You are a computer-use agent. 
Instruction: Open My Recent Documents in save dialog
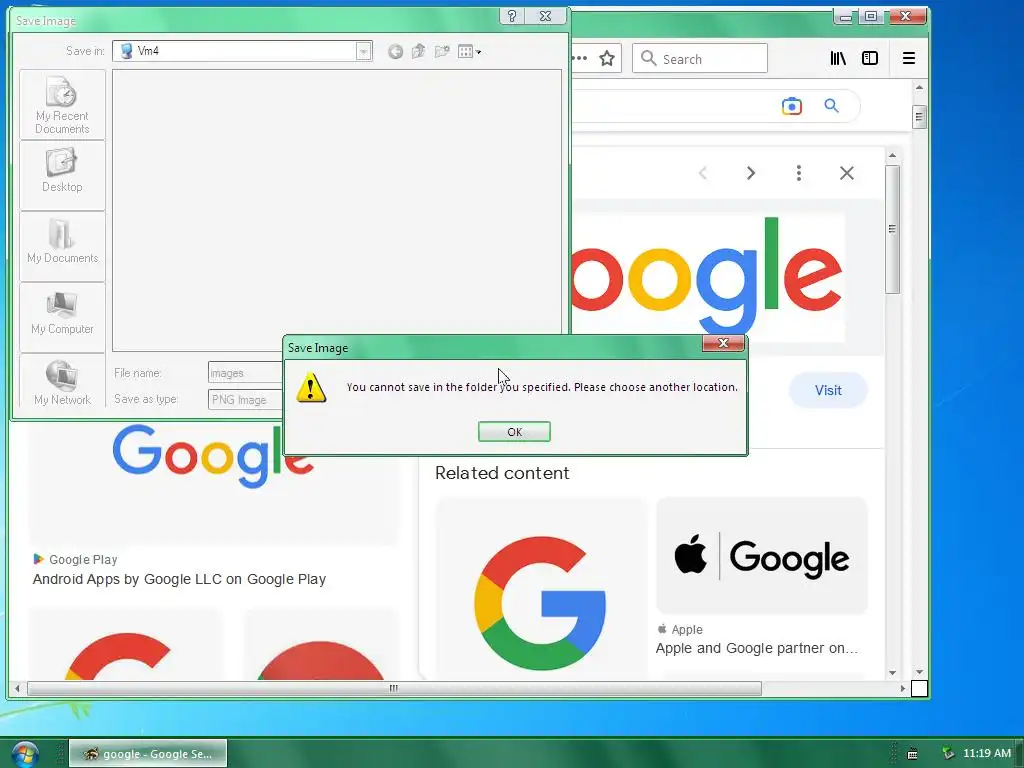[x=62, y=104]
